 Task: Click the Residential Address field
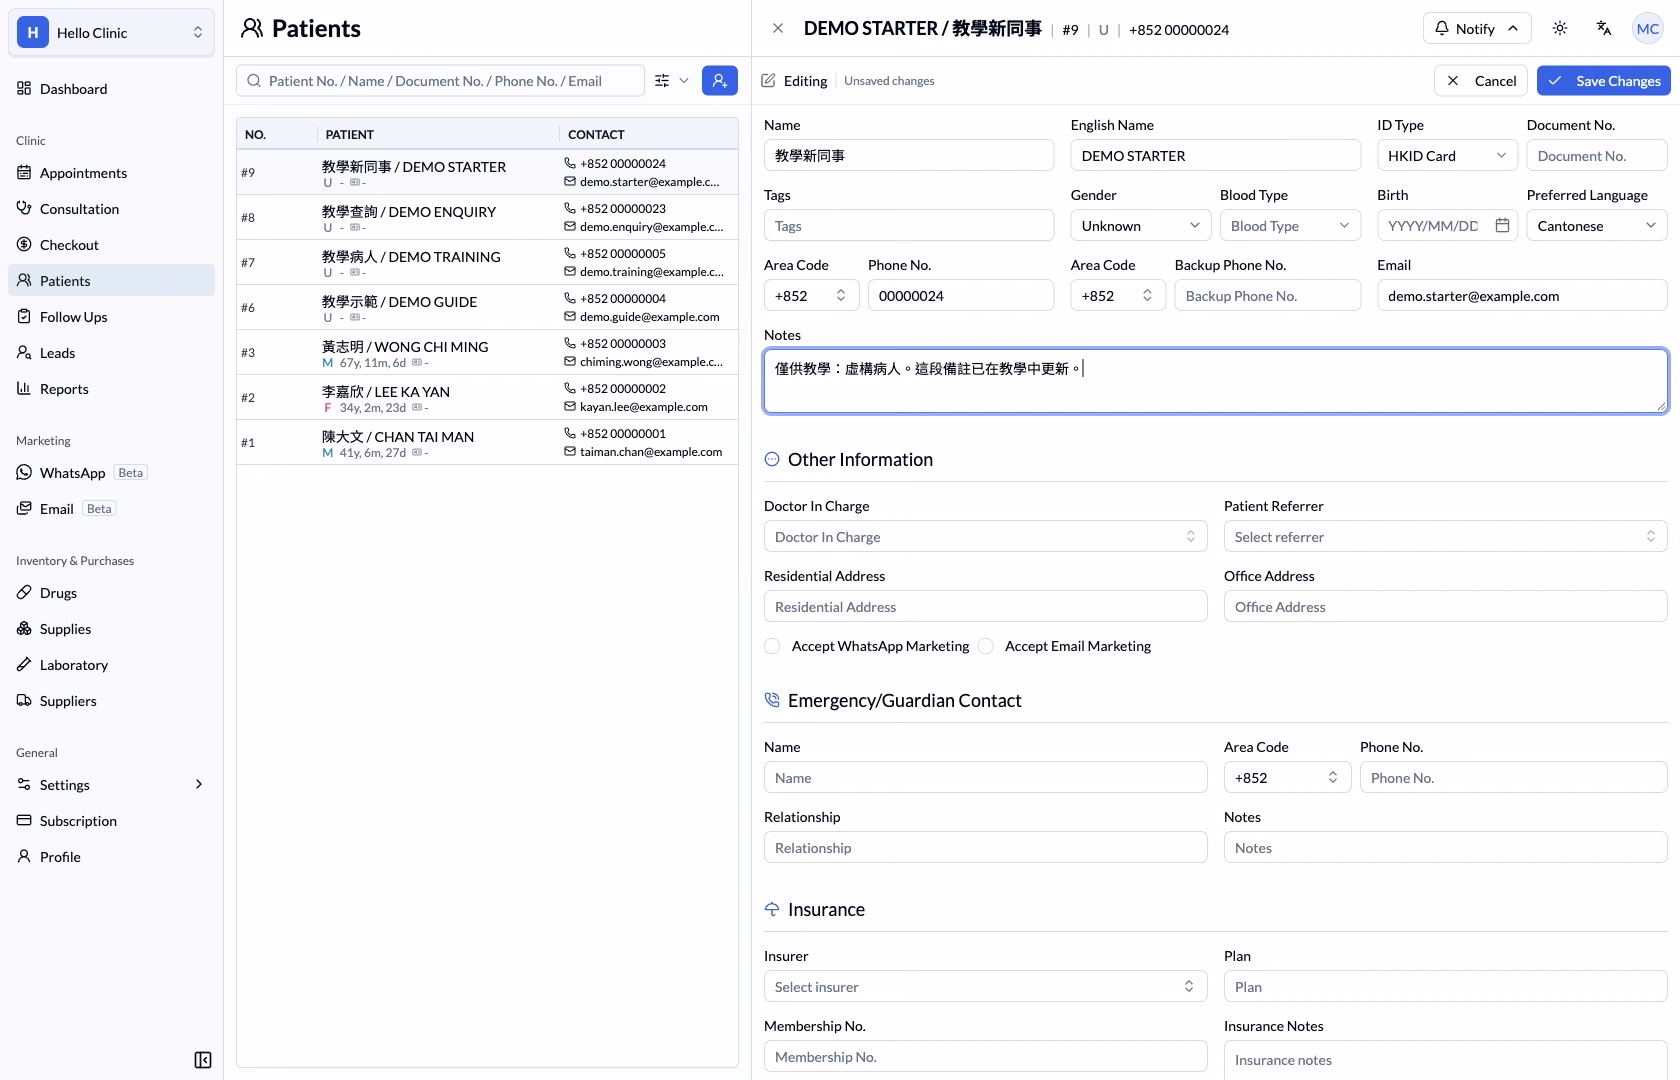tap(986, 607)
